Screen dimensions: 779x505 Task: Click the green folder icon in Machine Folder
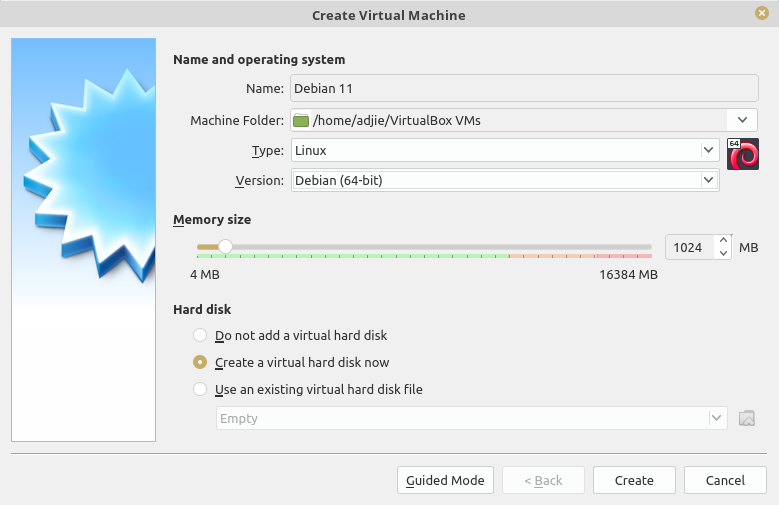click(x=301, y=120)
